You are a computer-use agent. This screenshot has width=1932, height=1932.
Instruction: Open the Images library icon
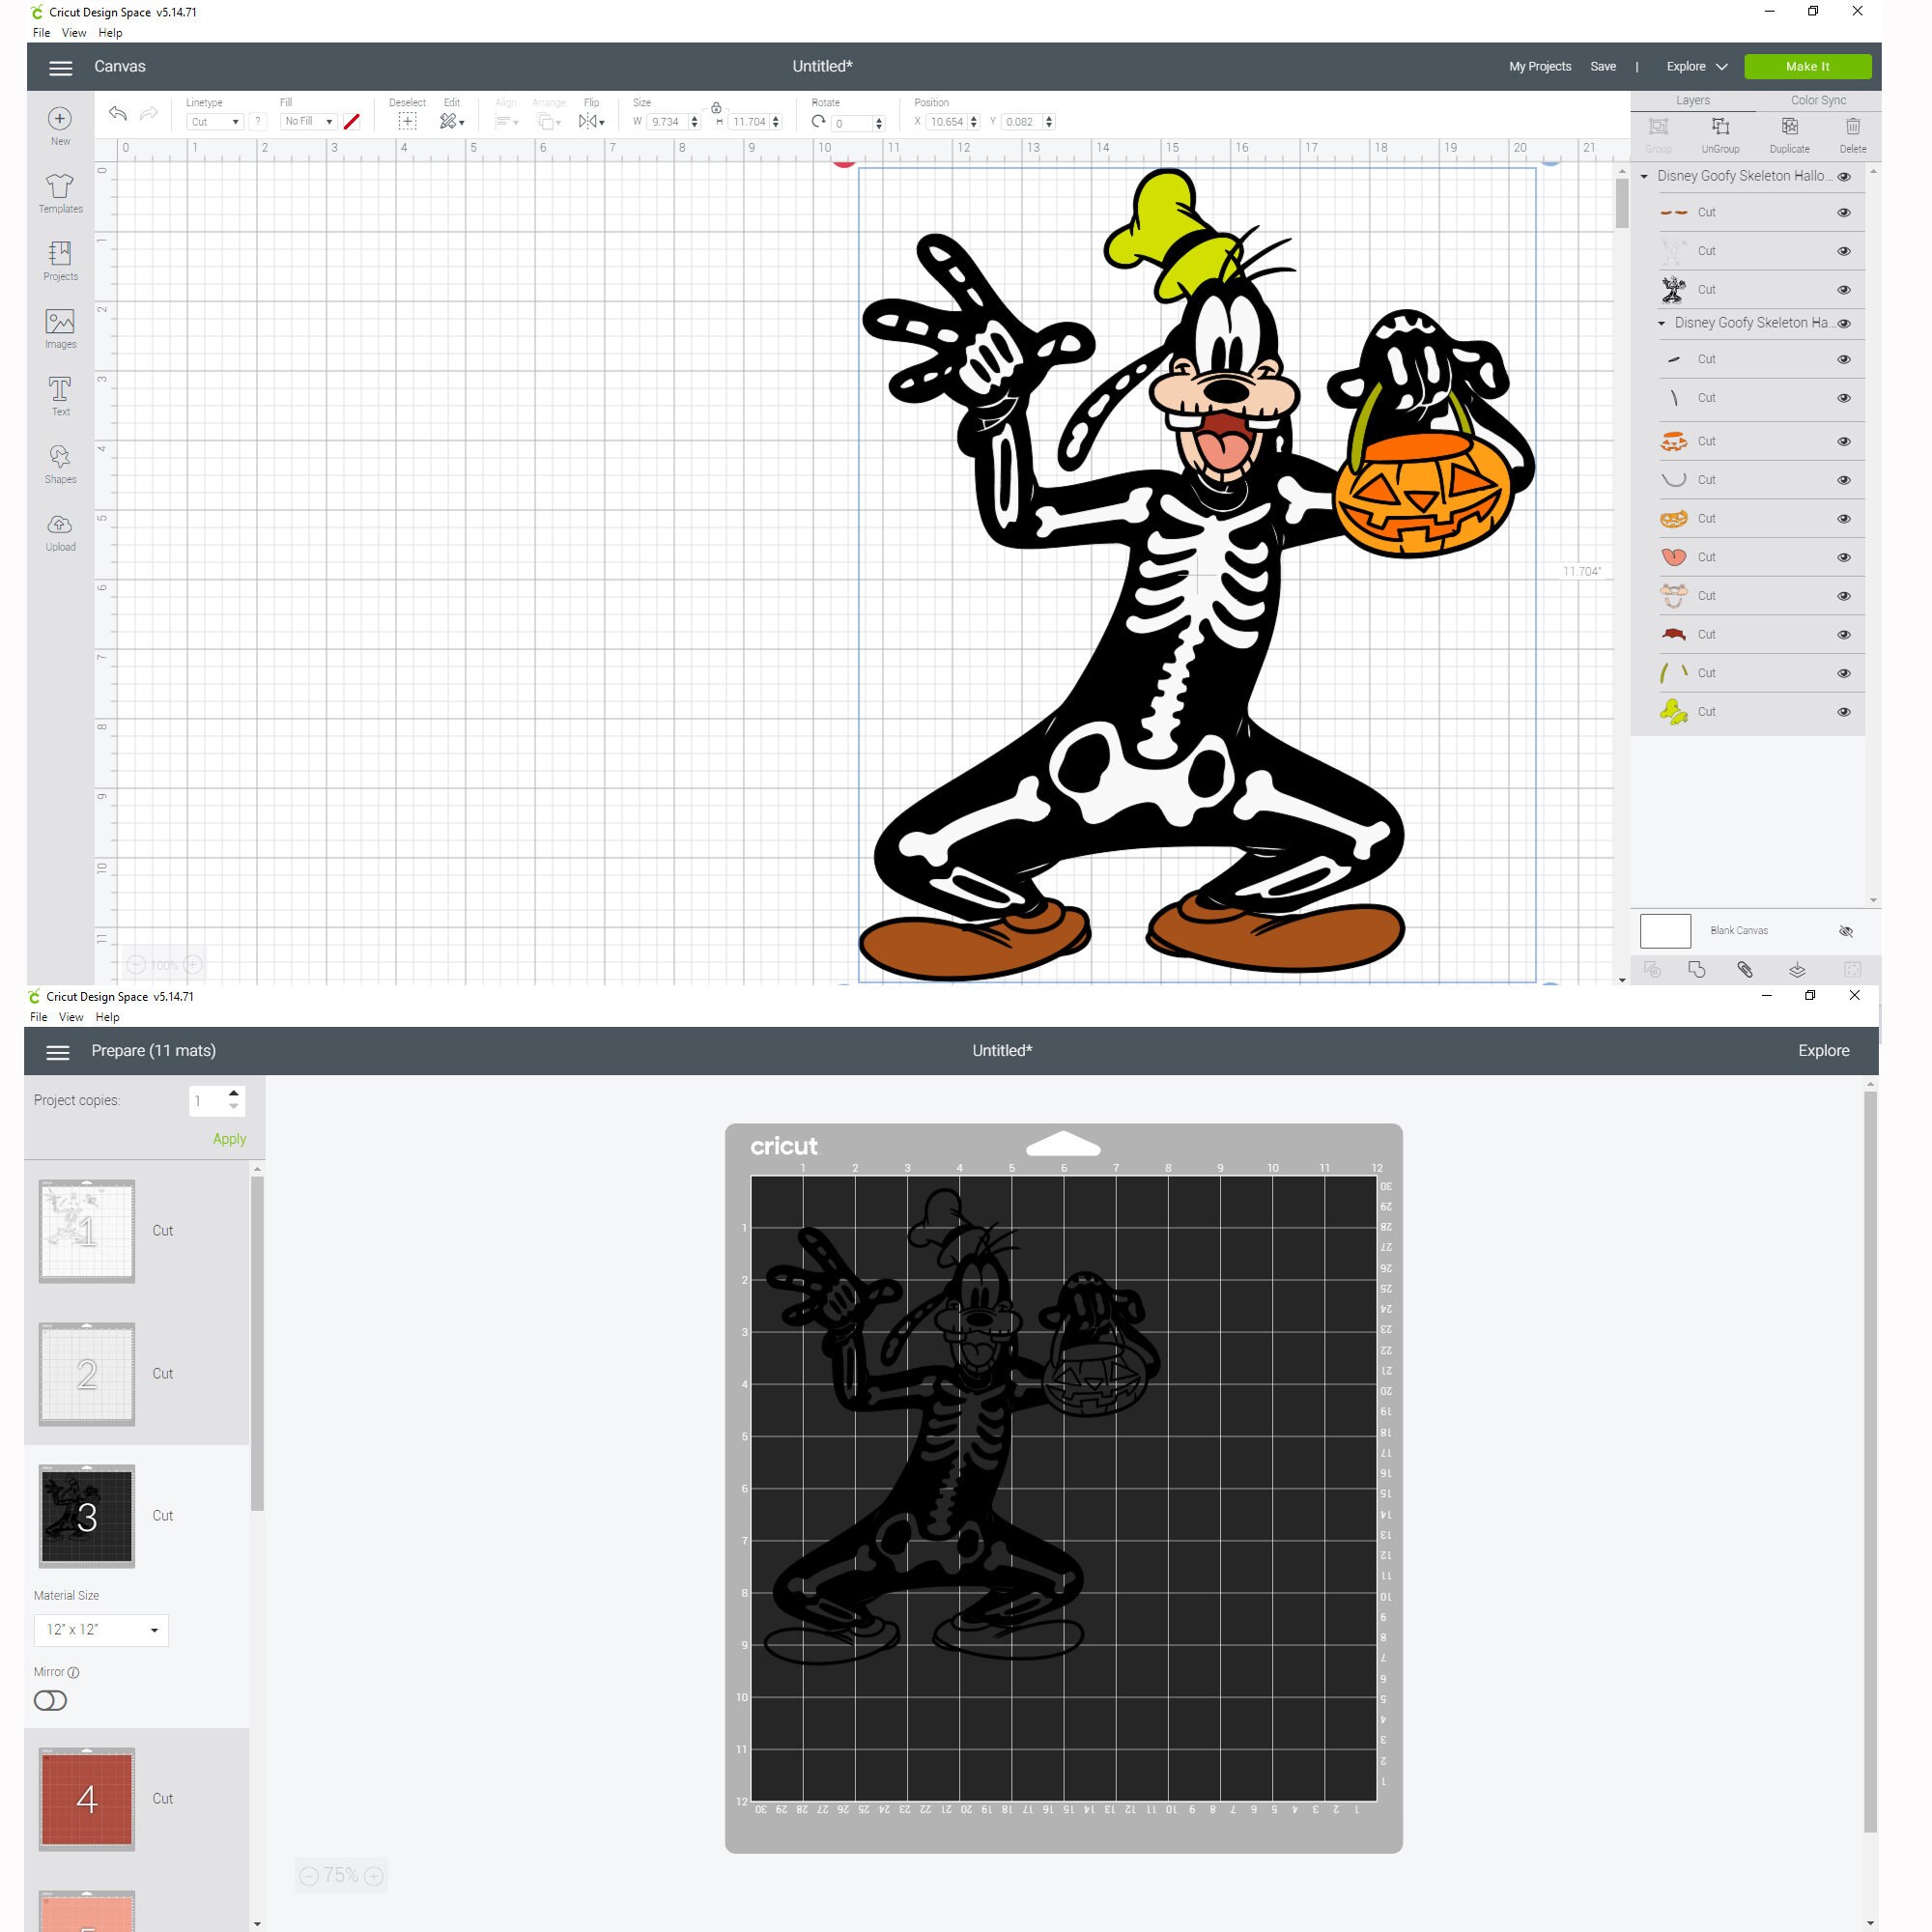pyautogui.click(x=60, y=321)
